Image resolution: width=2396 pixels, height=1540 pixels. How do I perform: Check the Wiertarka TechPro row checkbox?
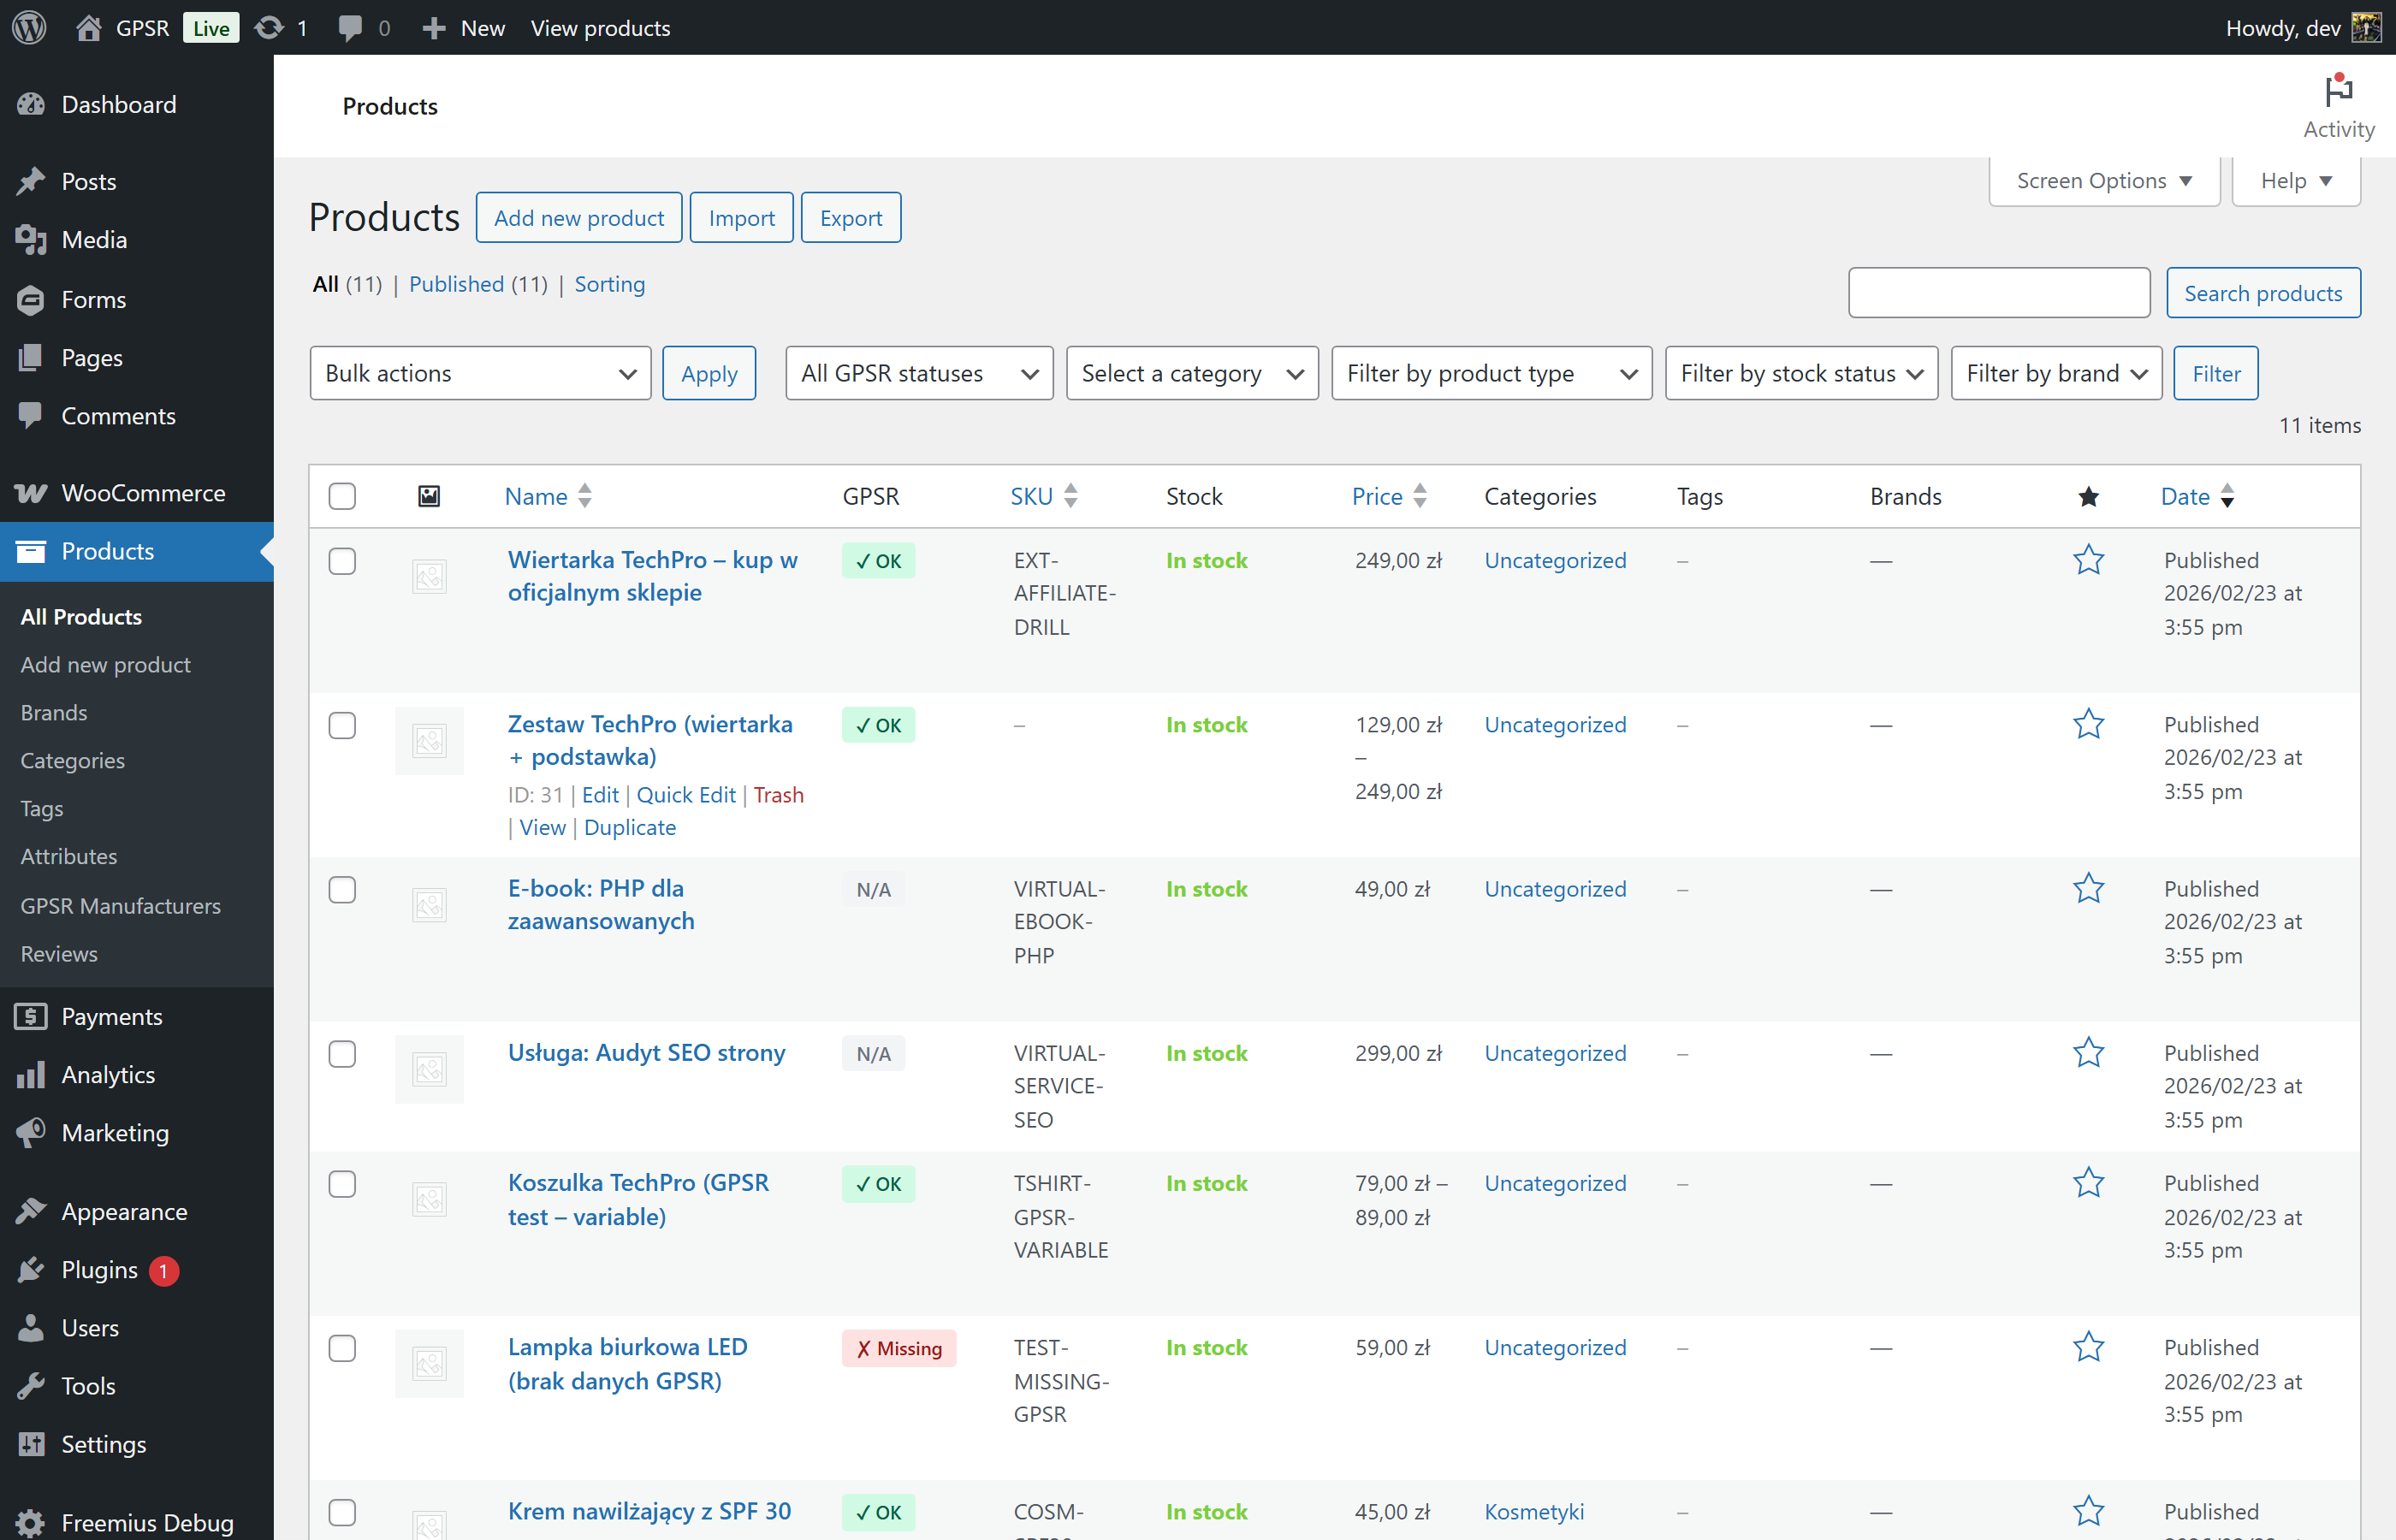pos(341,561)
